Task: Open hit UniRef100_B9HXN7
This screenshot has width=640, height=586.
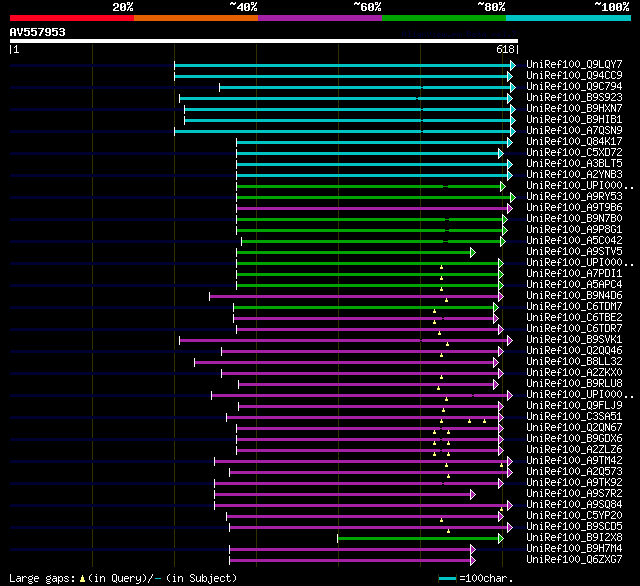Action: 574,109
